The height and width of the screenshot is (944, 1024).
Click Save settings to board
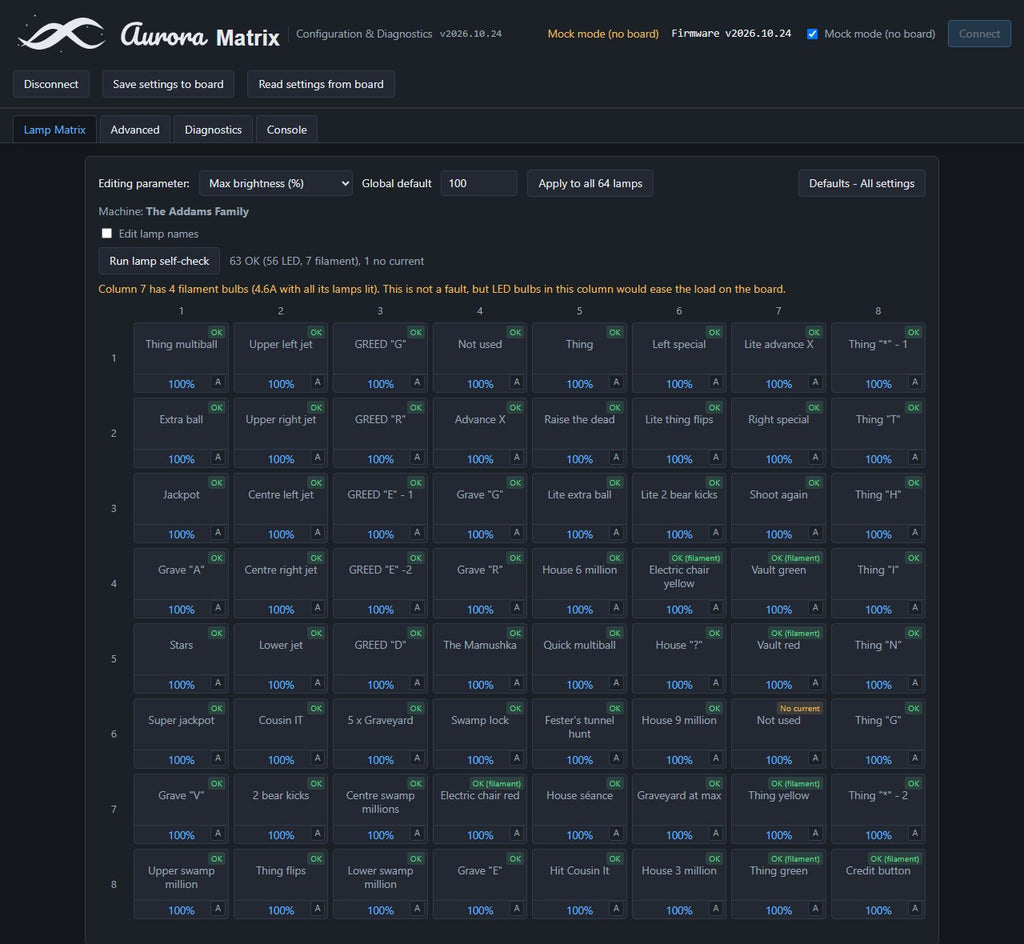pos(168,84)
